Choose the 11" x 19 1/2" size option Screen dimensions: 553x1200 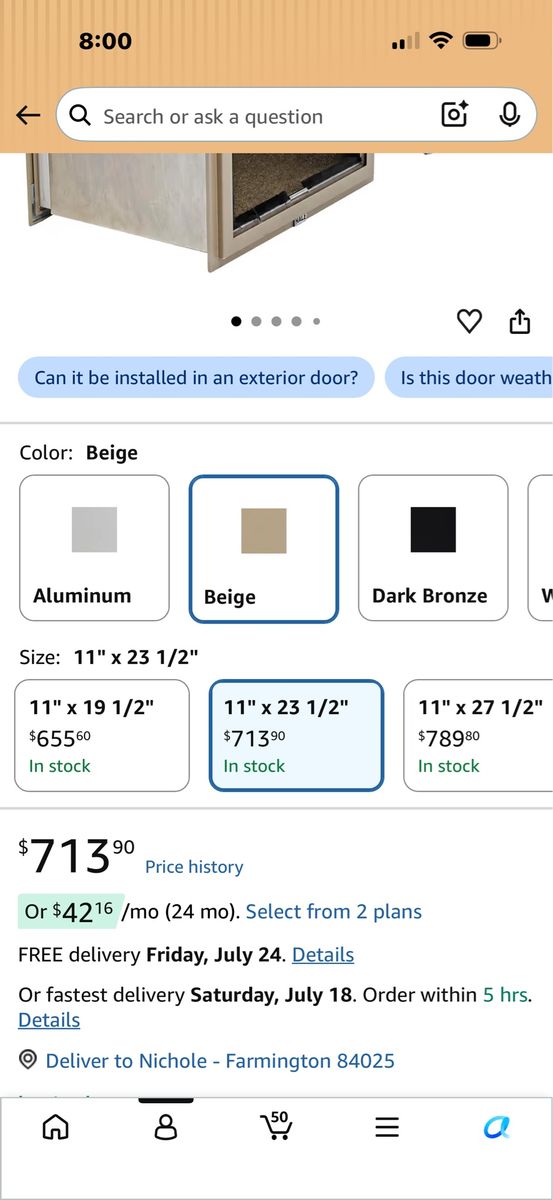(101, 736)
